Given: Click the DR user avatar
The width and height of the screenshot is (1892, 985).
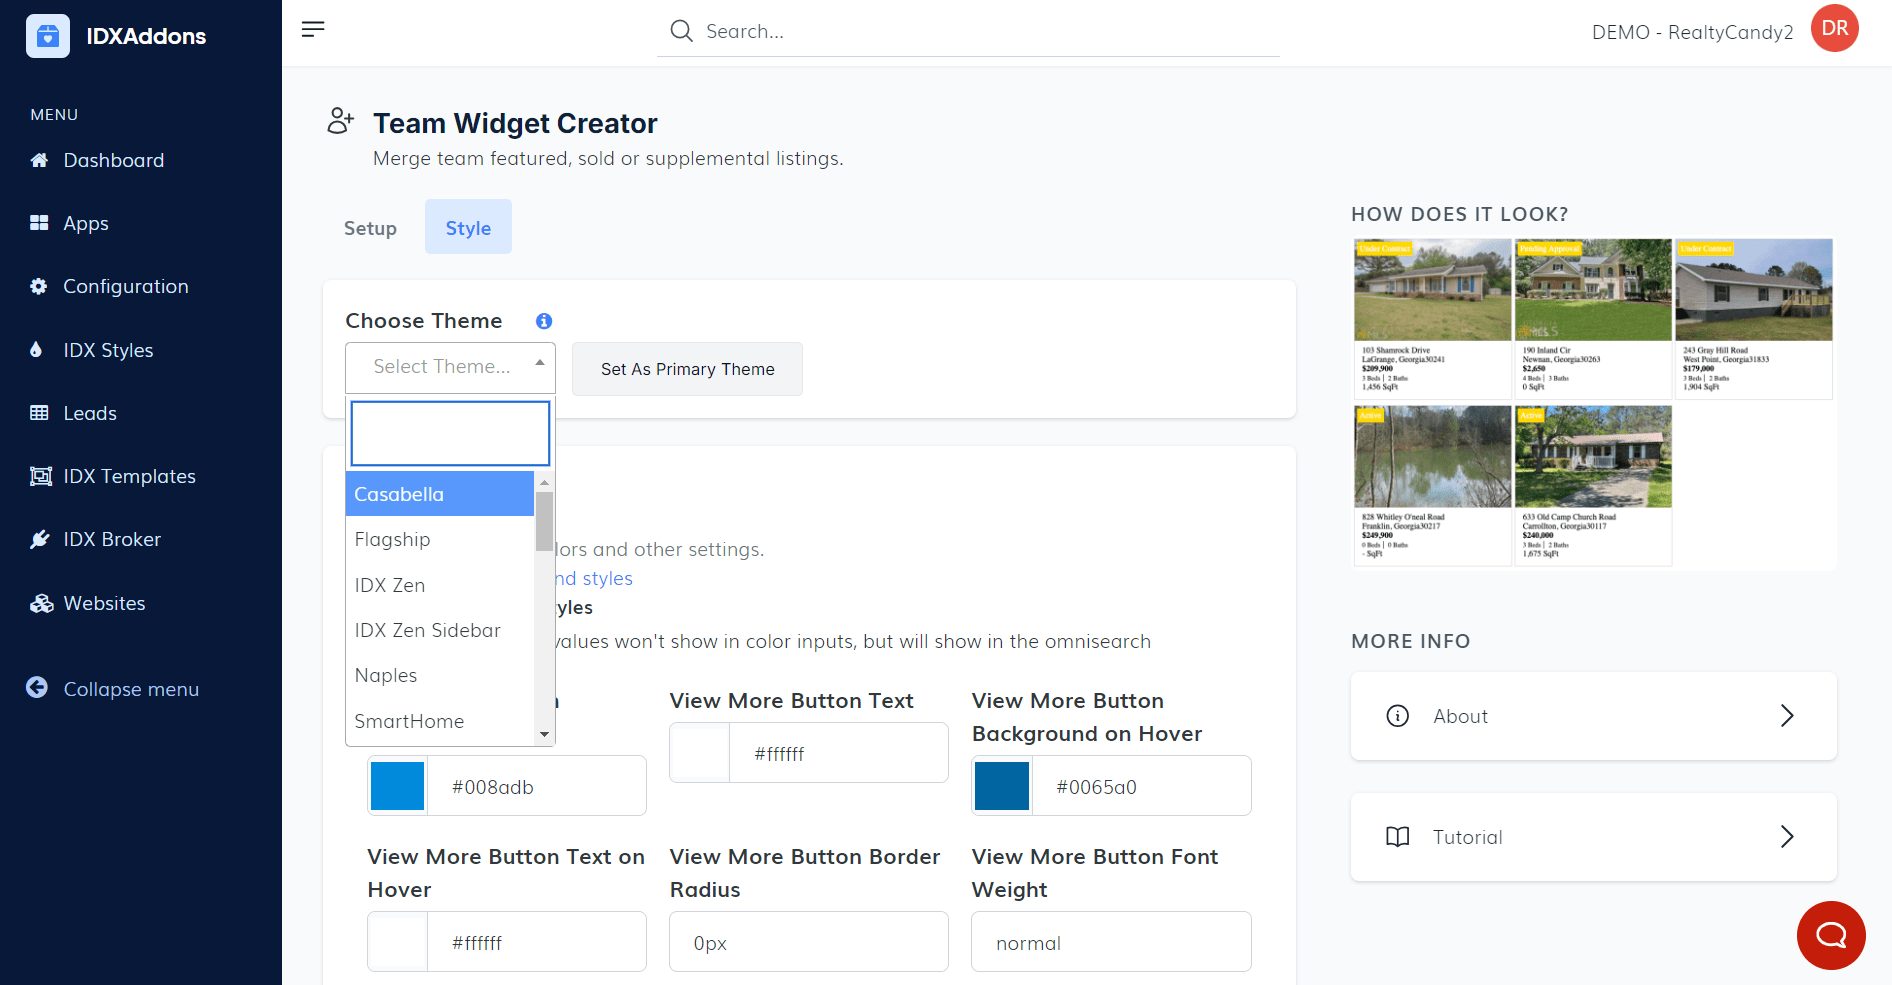Looking at the screenshot, I should coord(1834,28).
